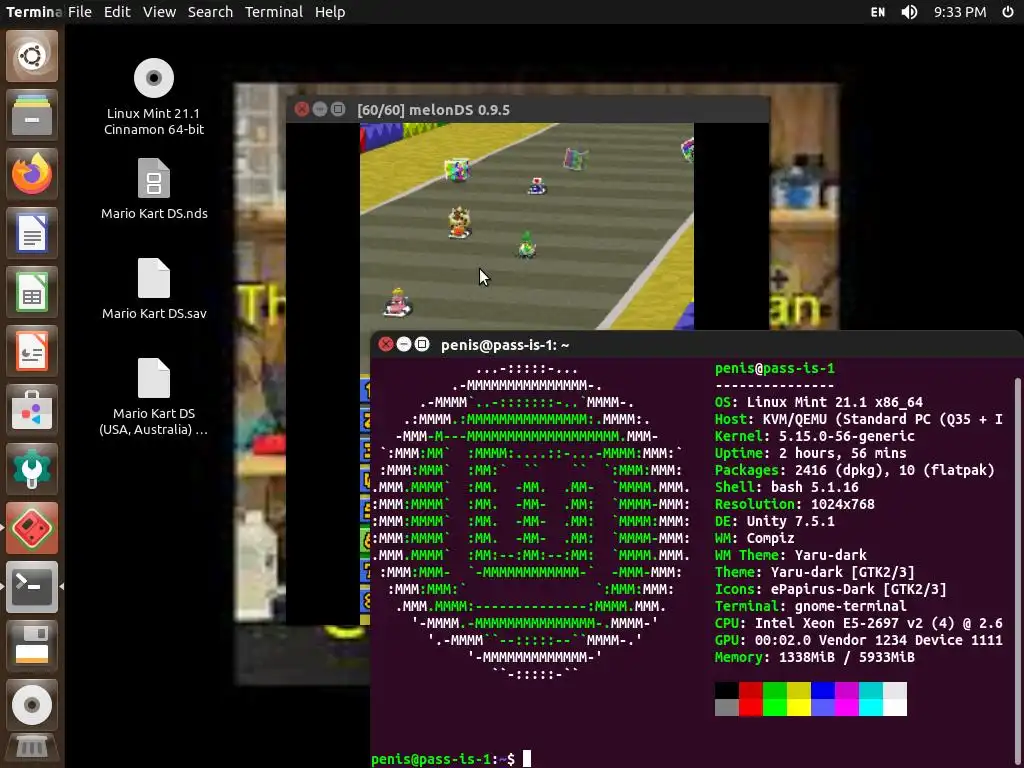Image resolution: width=1024 pixels, height=768 pixels.
Task: Open LibreOffice Writer in the dock
Action: pyautogui.click(x=32, y=233)
